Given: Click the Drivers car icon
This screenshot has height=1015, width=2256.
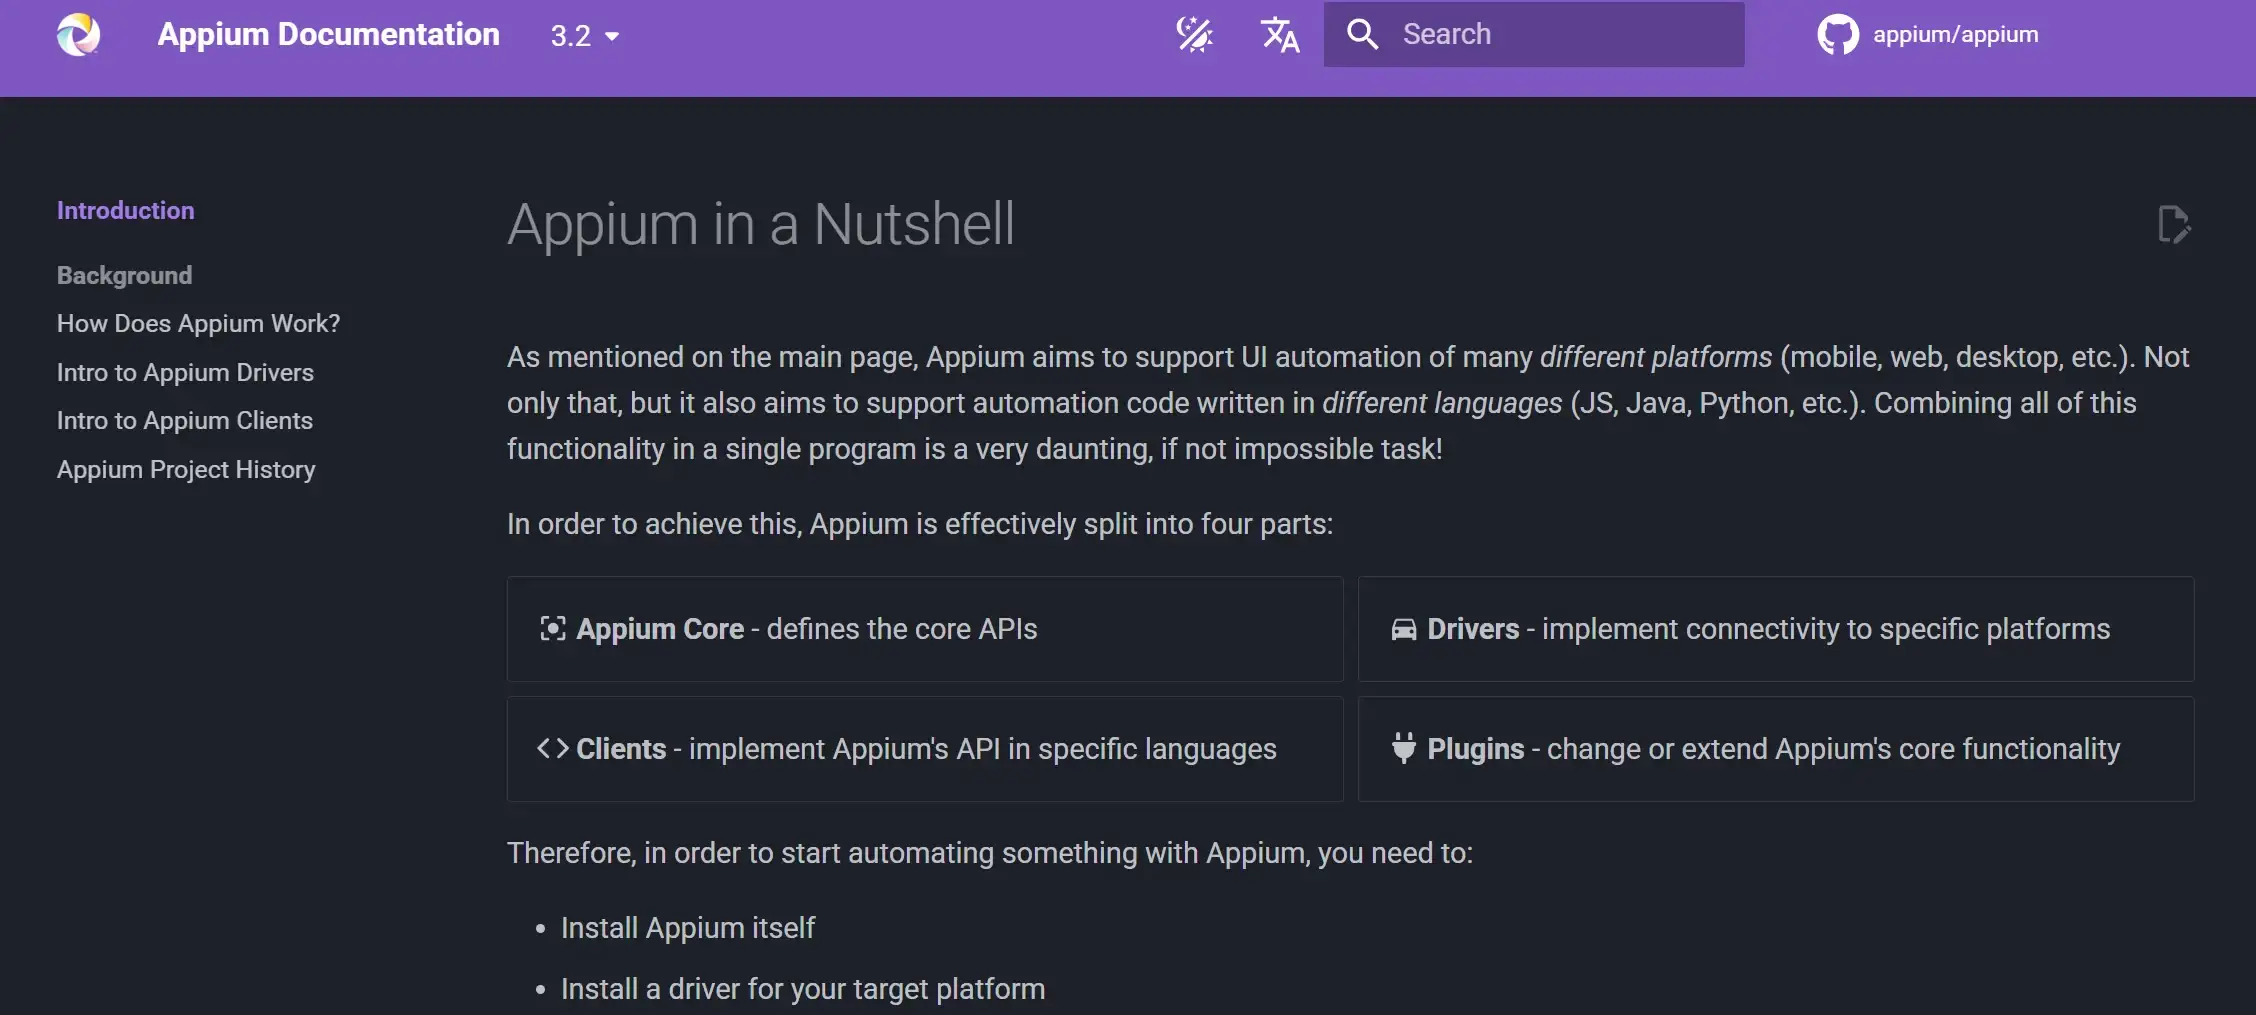Looking at the screenshot, I should tap(1404, 629).
